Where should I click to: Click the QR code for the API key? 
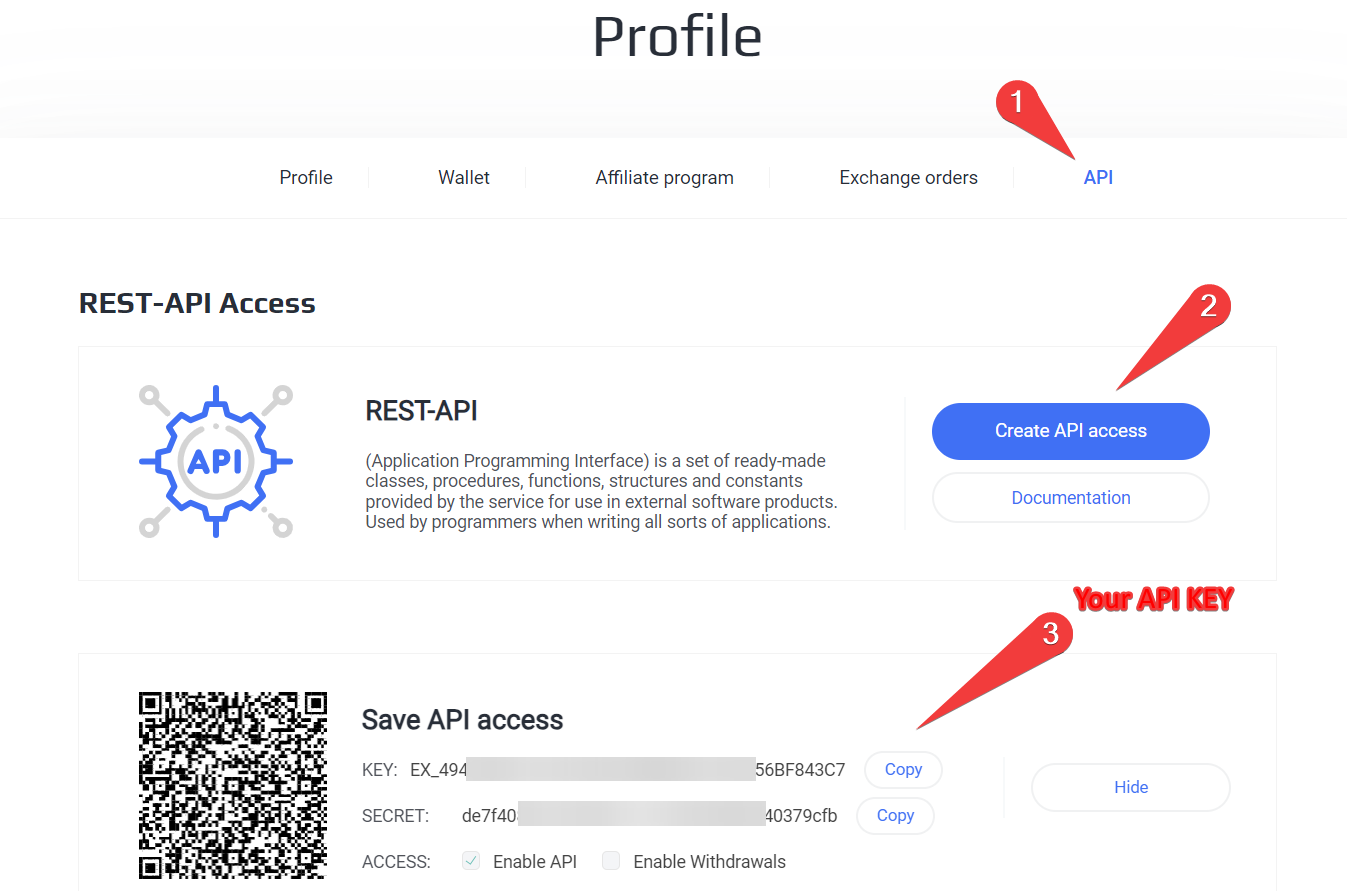(232, 785)
